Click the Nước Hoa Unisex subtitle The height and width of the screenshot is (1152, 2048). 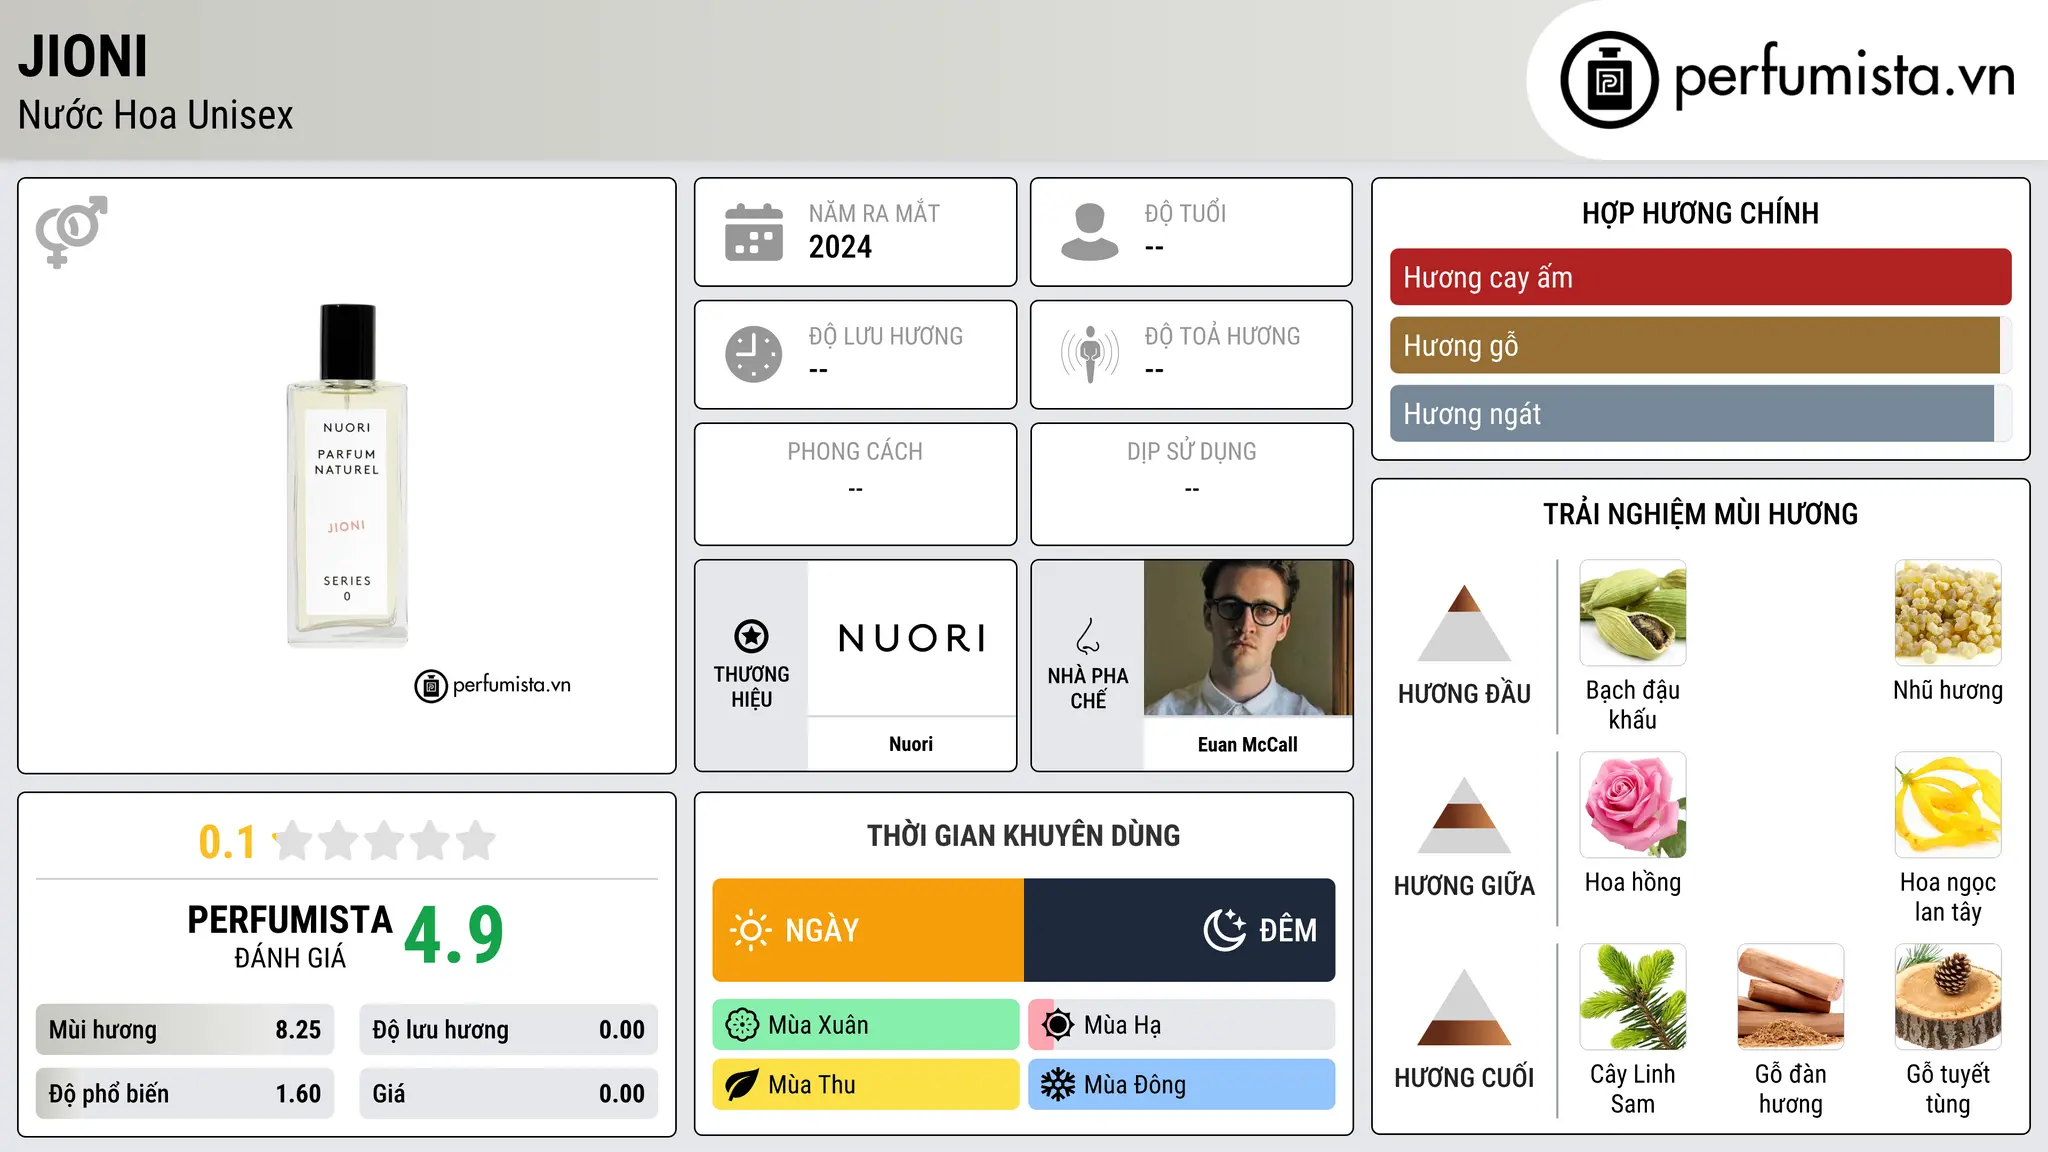(156, 115)
